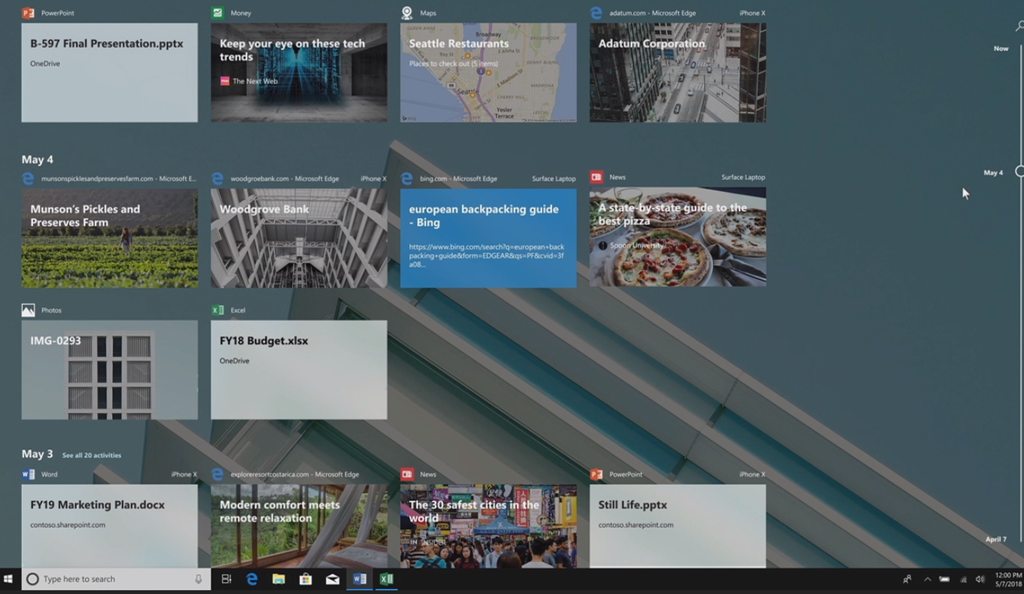The height and width of the screenshot is (594, 1024).
Task: Click the Task View icon on taskbar
Action: 226,579
